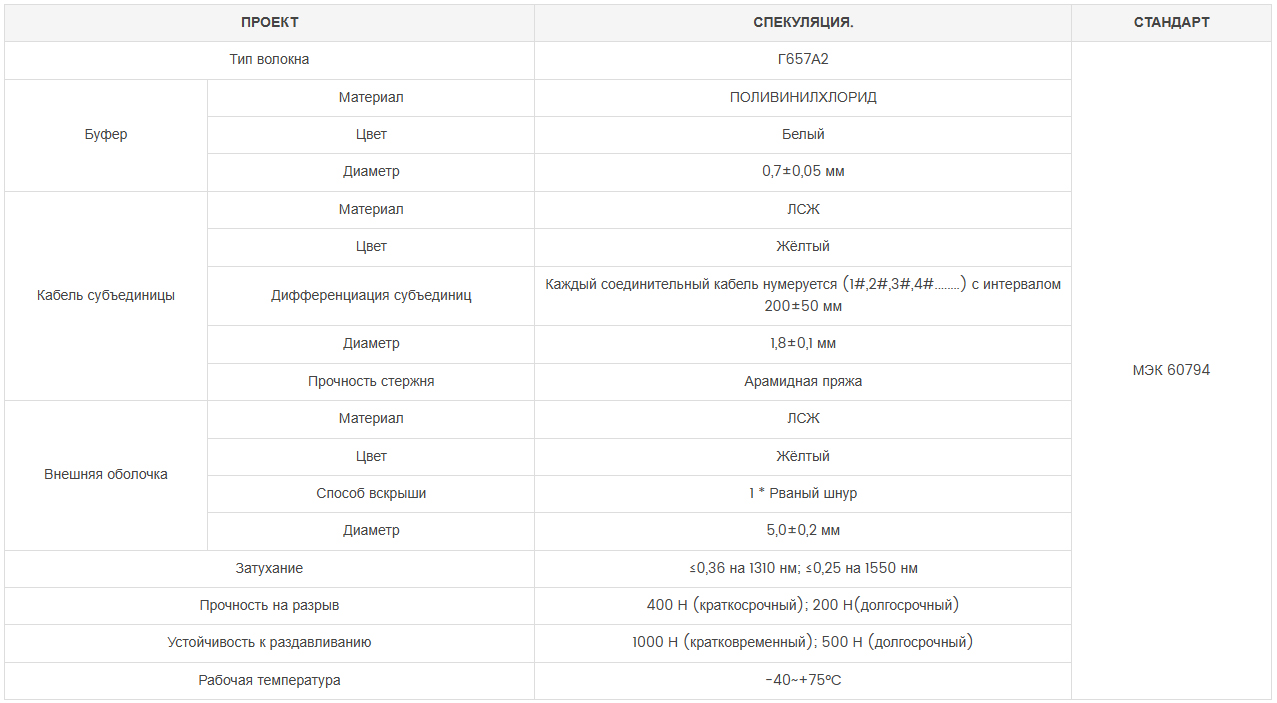This screenshot has width=1277, height=703.
Task: Click the Арамидная пряжа cell
Action: 803,381
